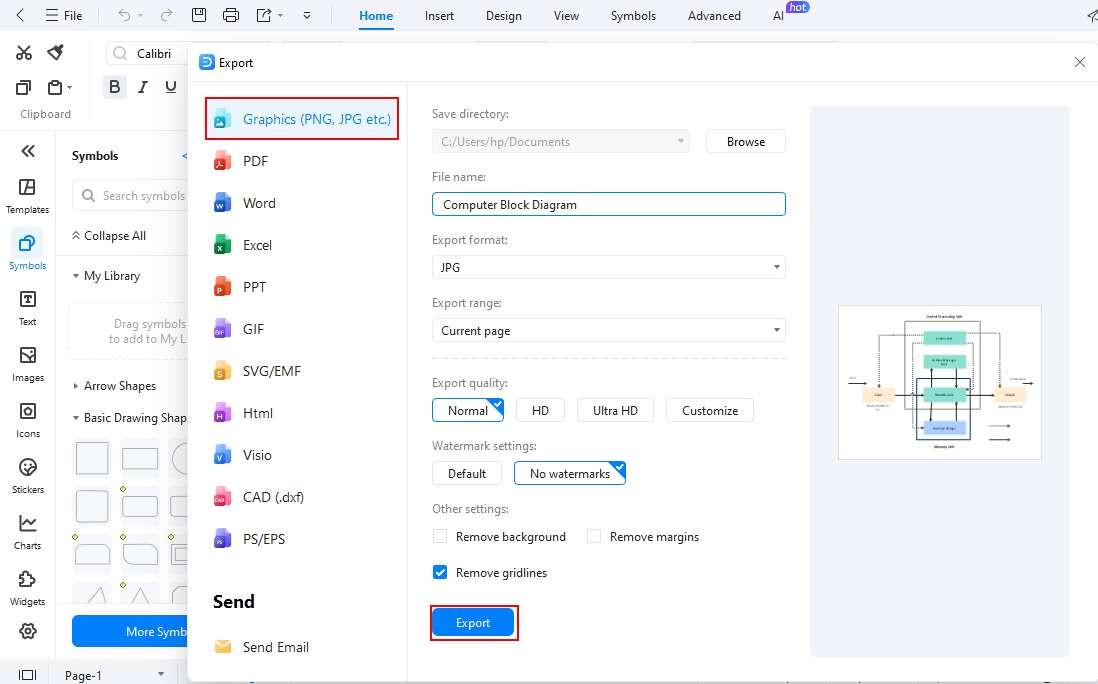The width and height of the screenshot is (1098, 684).
Task: Toggle Bold formatting
Action: point(115,87)
